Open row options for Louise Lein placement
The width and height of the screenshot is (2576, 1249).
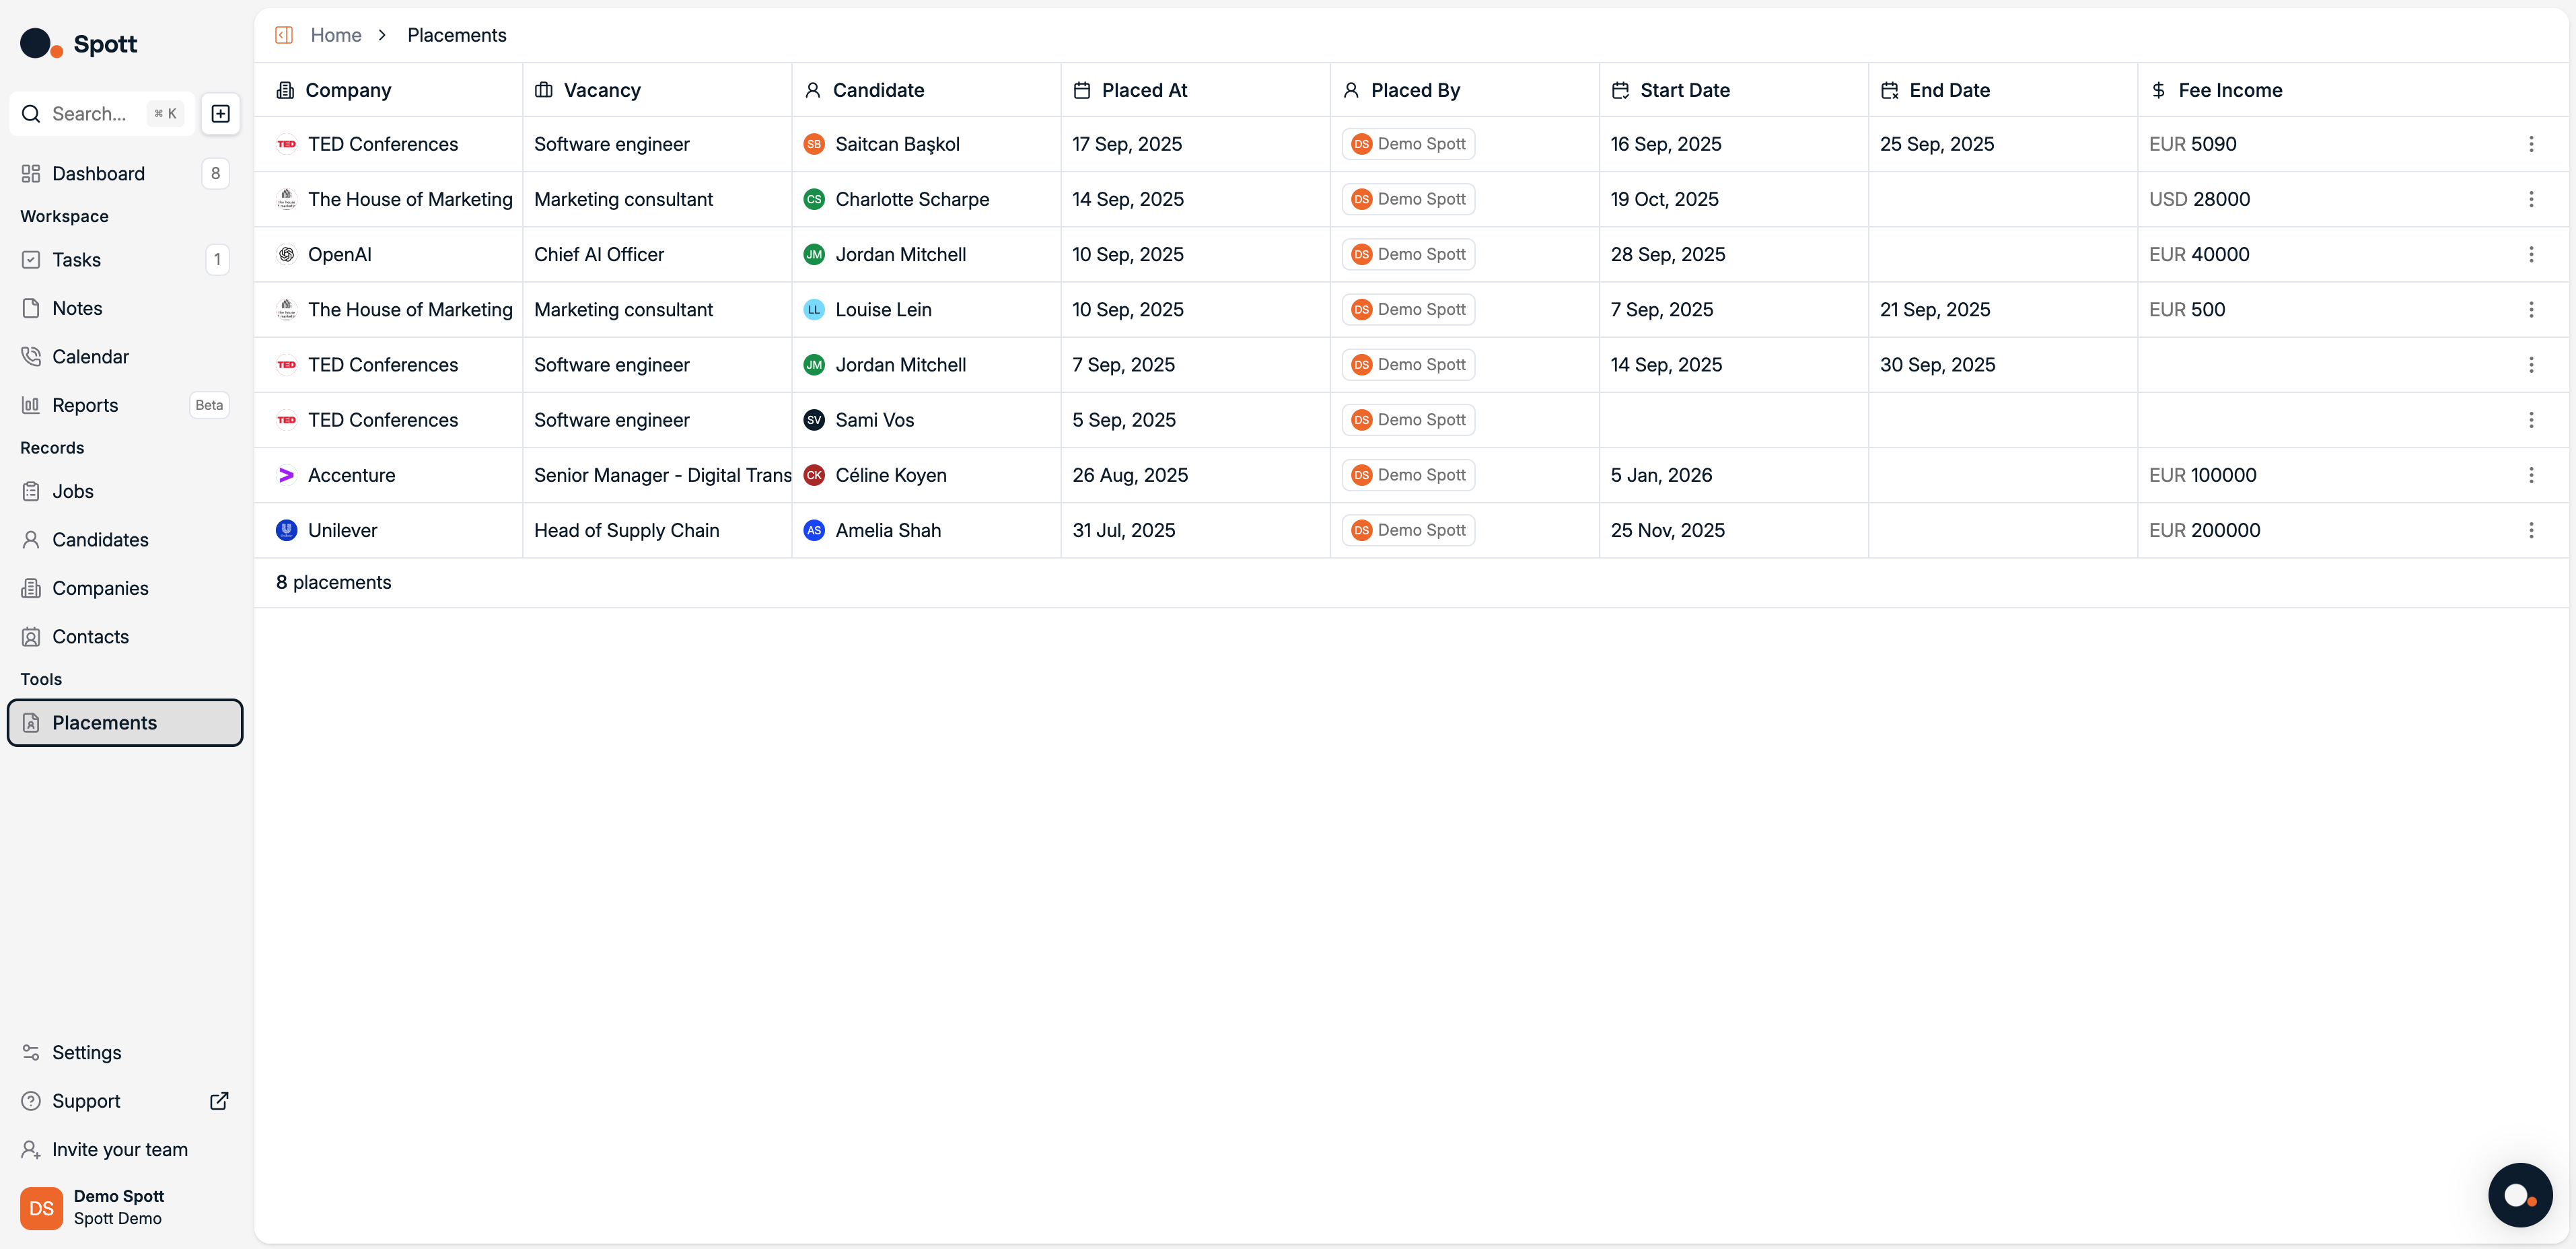pos(2531,310)
